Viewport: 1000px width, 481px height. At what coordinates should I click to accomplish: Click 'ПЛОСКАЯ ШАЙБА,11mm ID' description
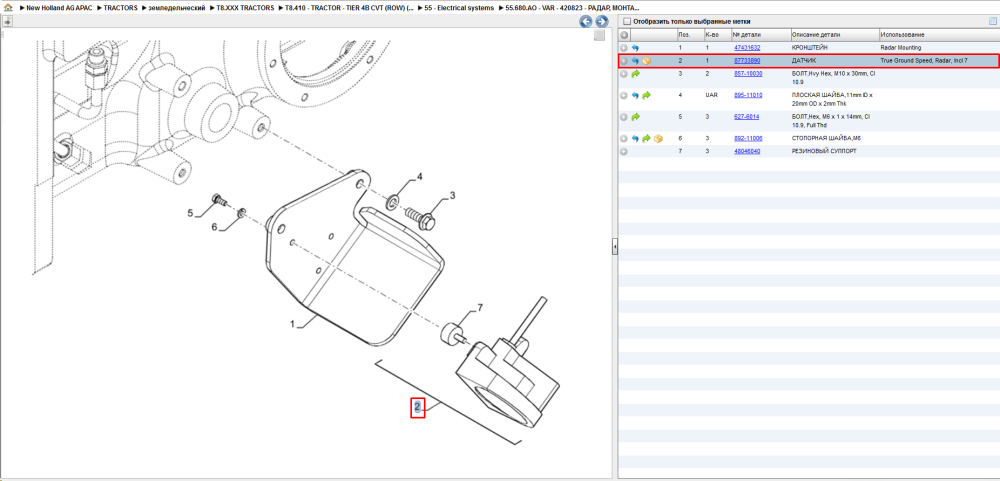point(832,99)
